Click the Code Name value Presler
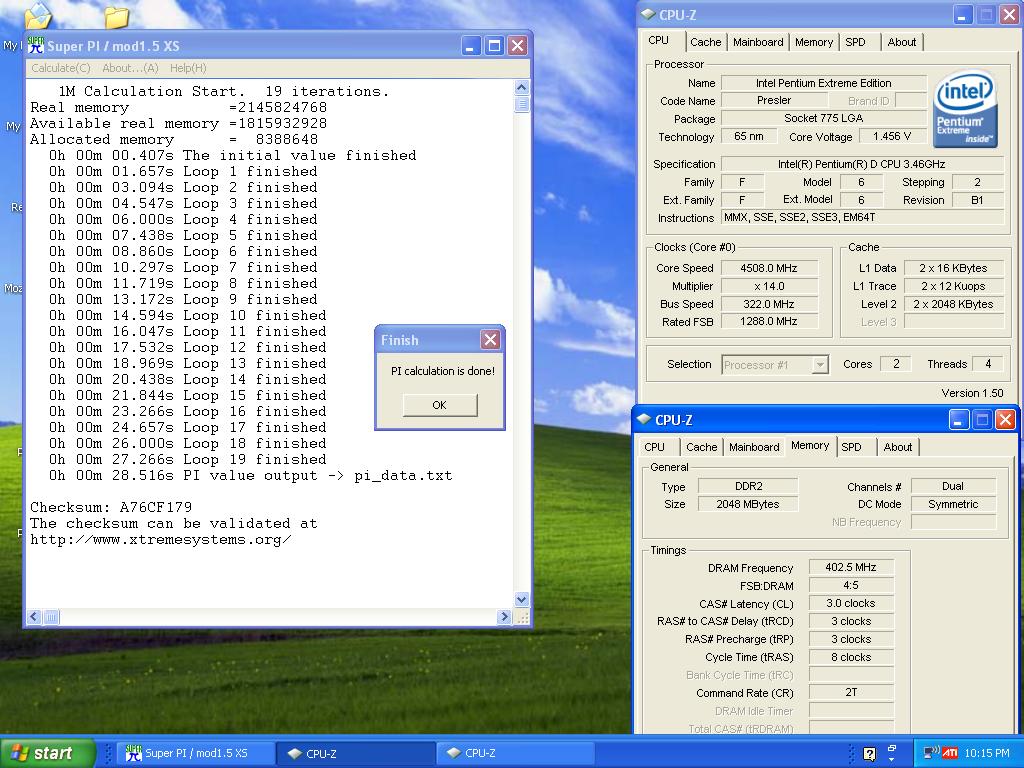Image resolution: width=1024 pixels, height=768 pixels. coord(774,101)
